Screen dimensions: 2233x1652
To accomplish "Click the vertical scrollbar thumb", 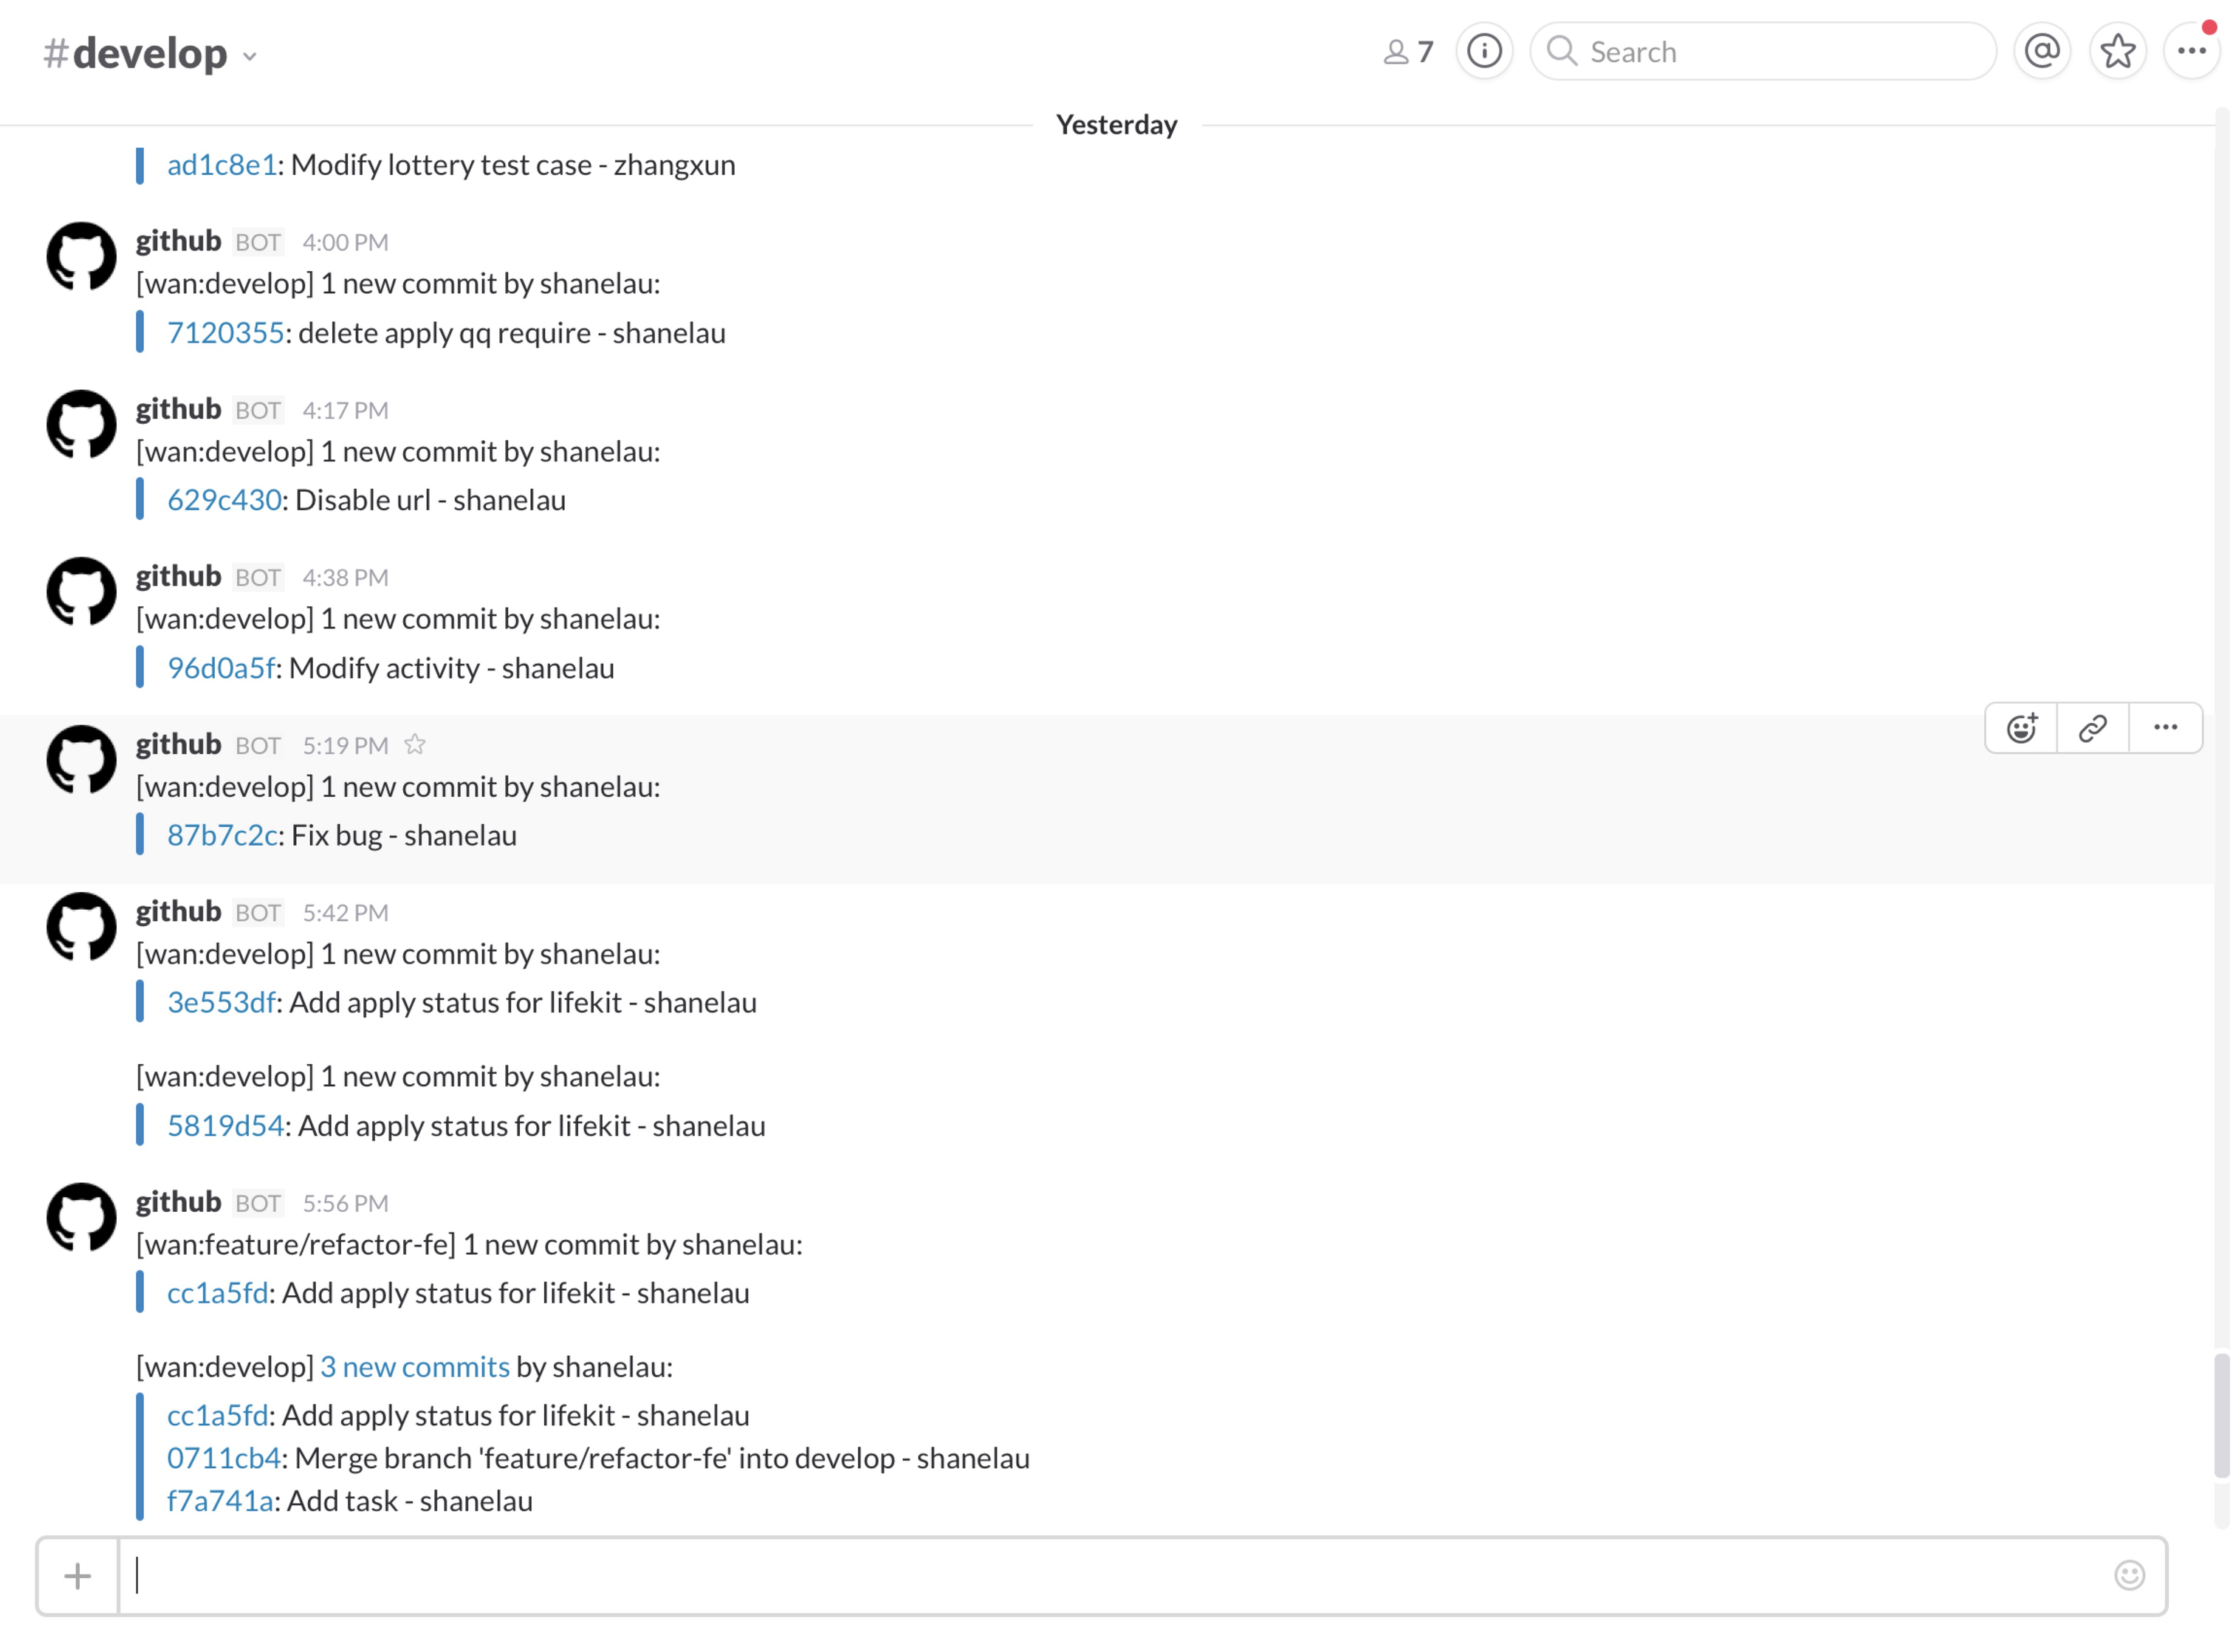I will (2221, 1415).
